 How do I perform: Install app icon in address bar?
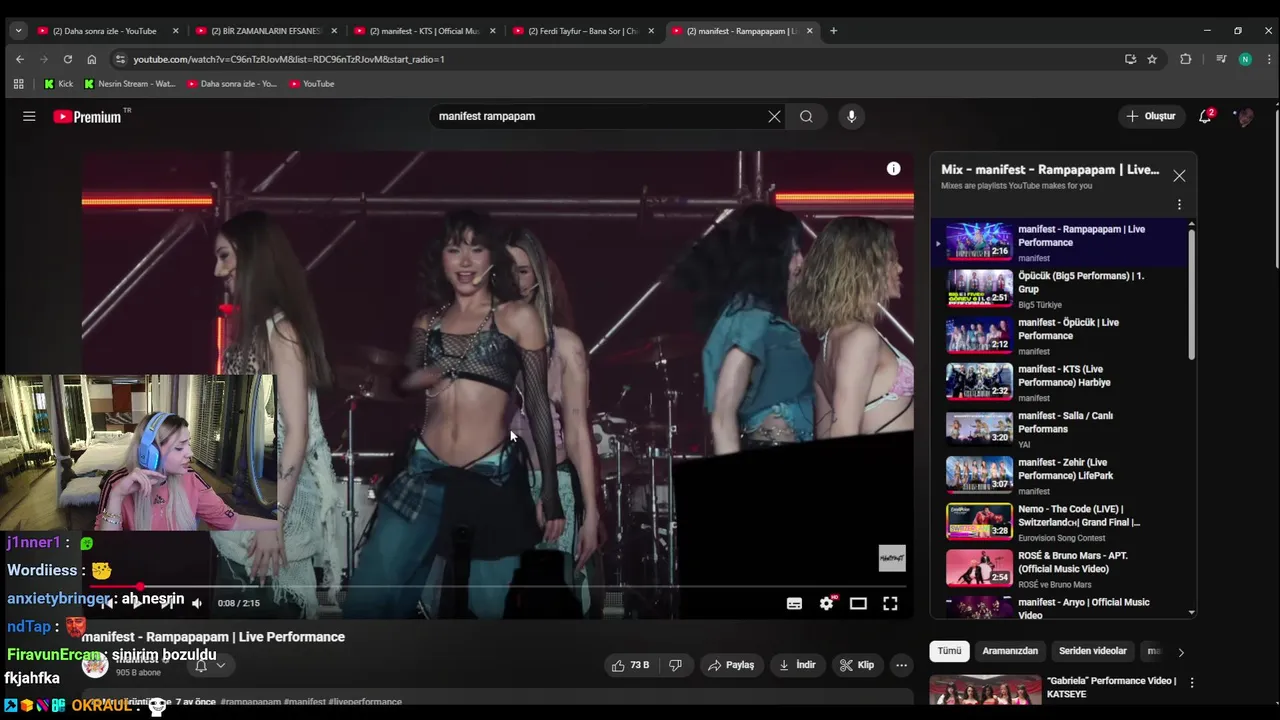[1130, 59]
